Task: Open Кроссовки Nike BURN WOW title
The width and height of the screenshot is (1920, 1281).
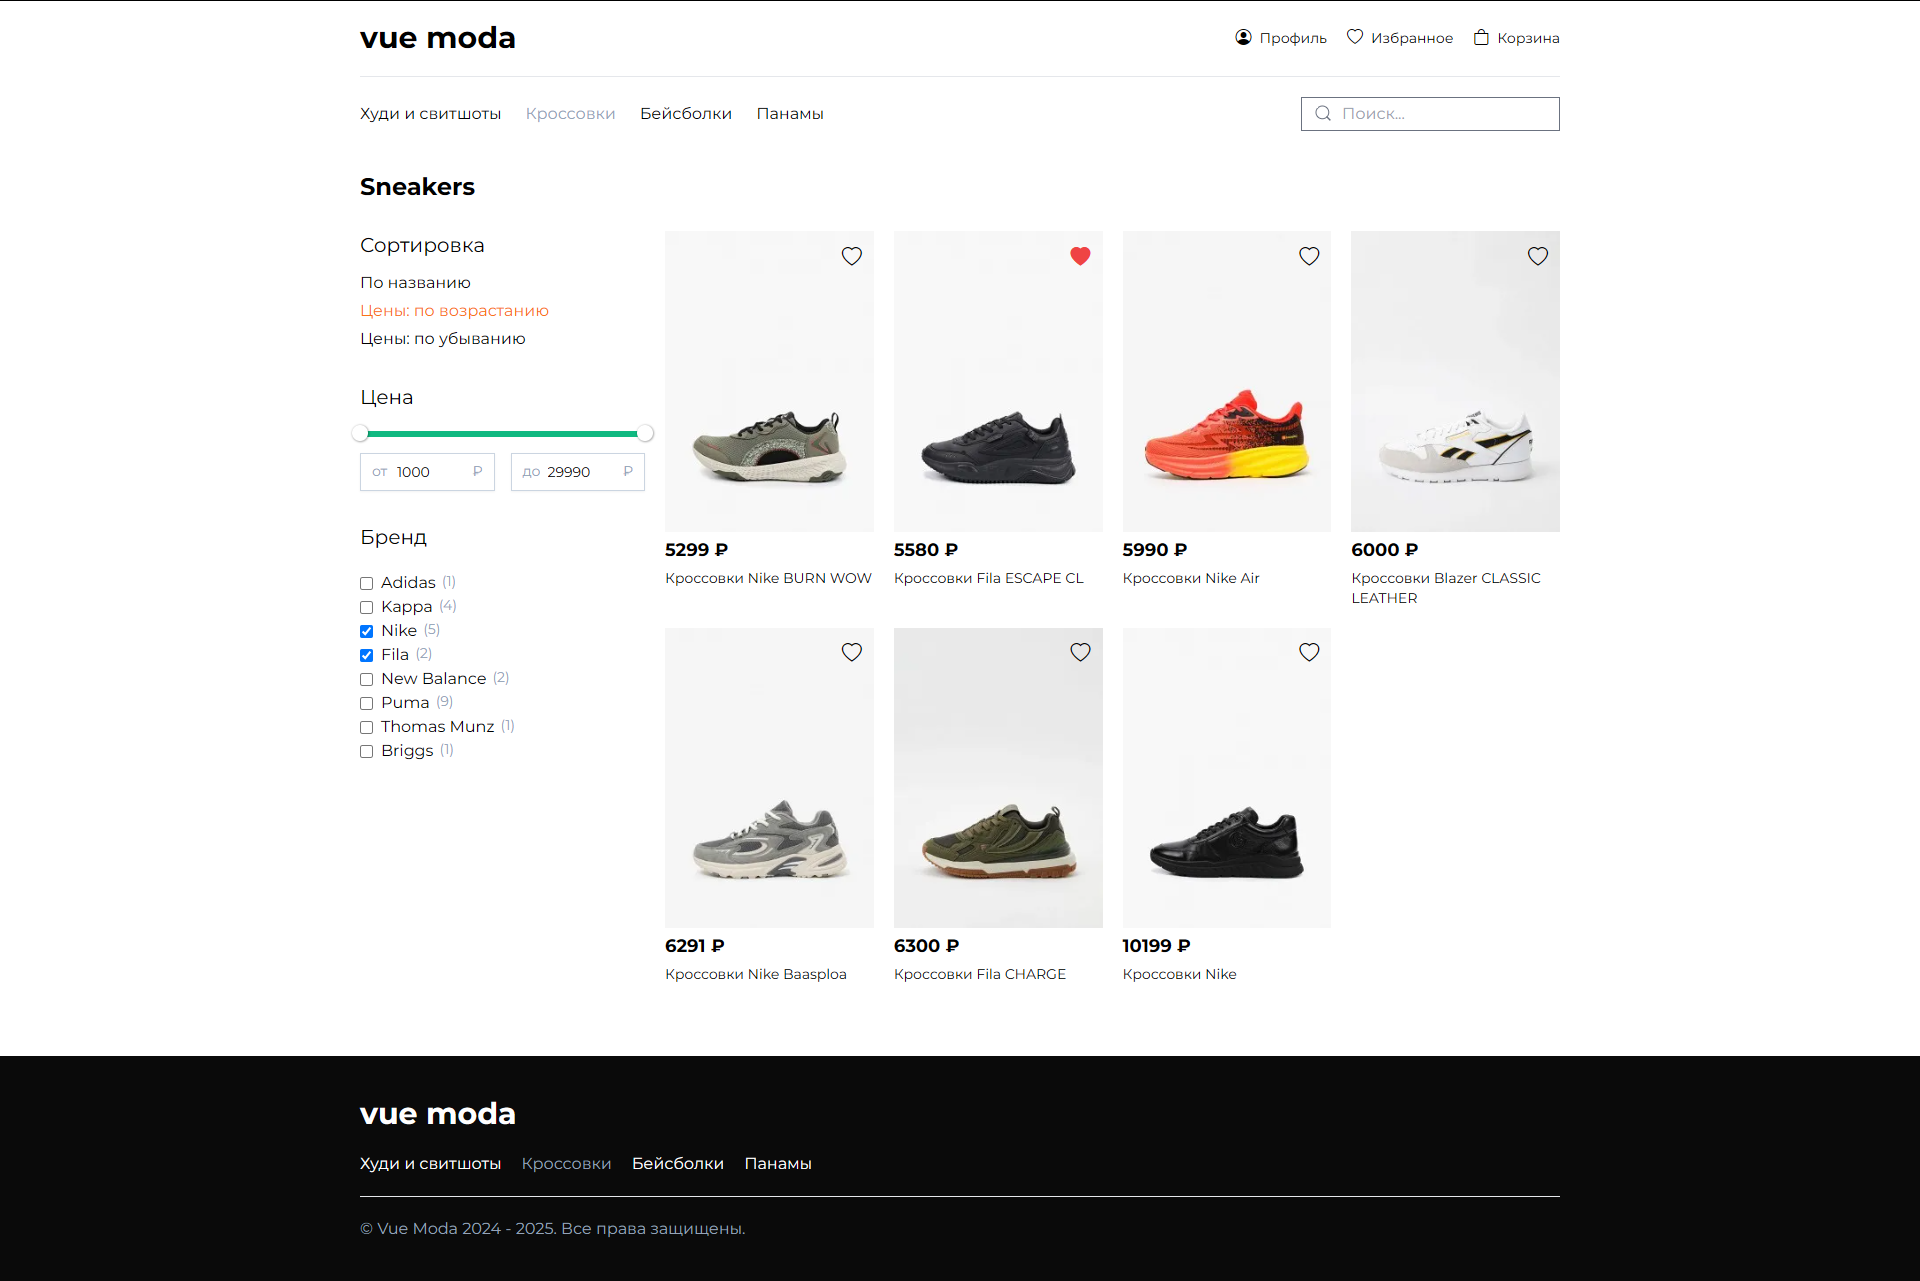Action: tap(768, 578)
